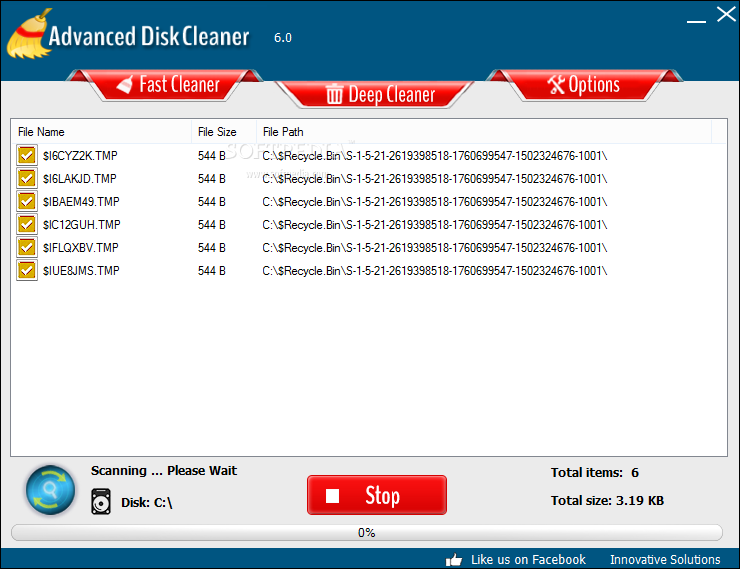
Task: Sort by the File Size column header
Action: click(x=224, y=132)
